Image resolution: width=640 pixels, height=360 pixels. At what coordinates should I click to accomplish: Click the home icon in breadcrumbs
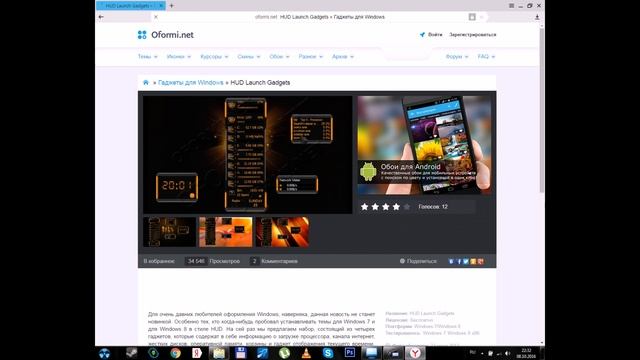tap(146, 82)
